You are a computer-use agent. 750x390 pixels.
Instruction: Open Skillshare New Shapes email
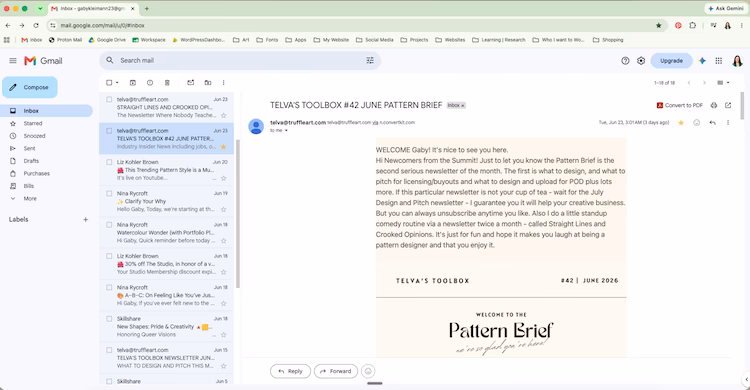coord(166,326)
